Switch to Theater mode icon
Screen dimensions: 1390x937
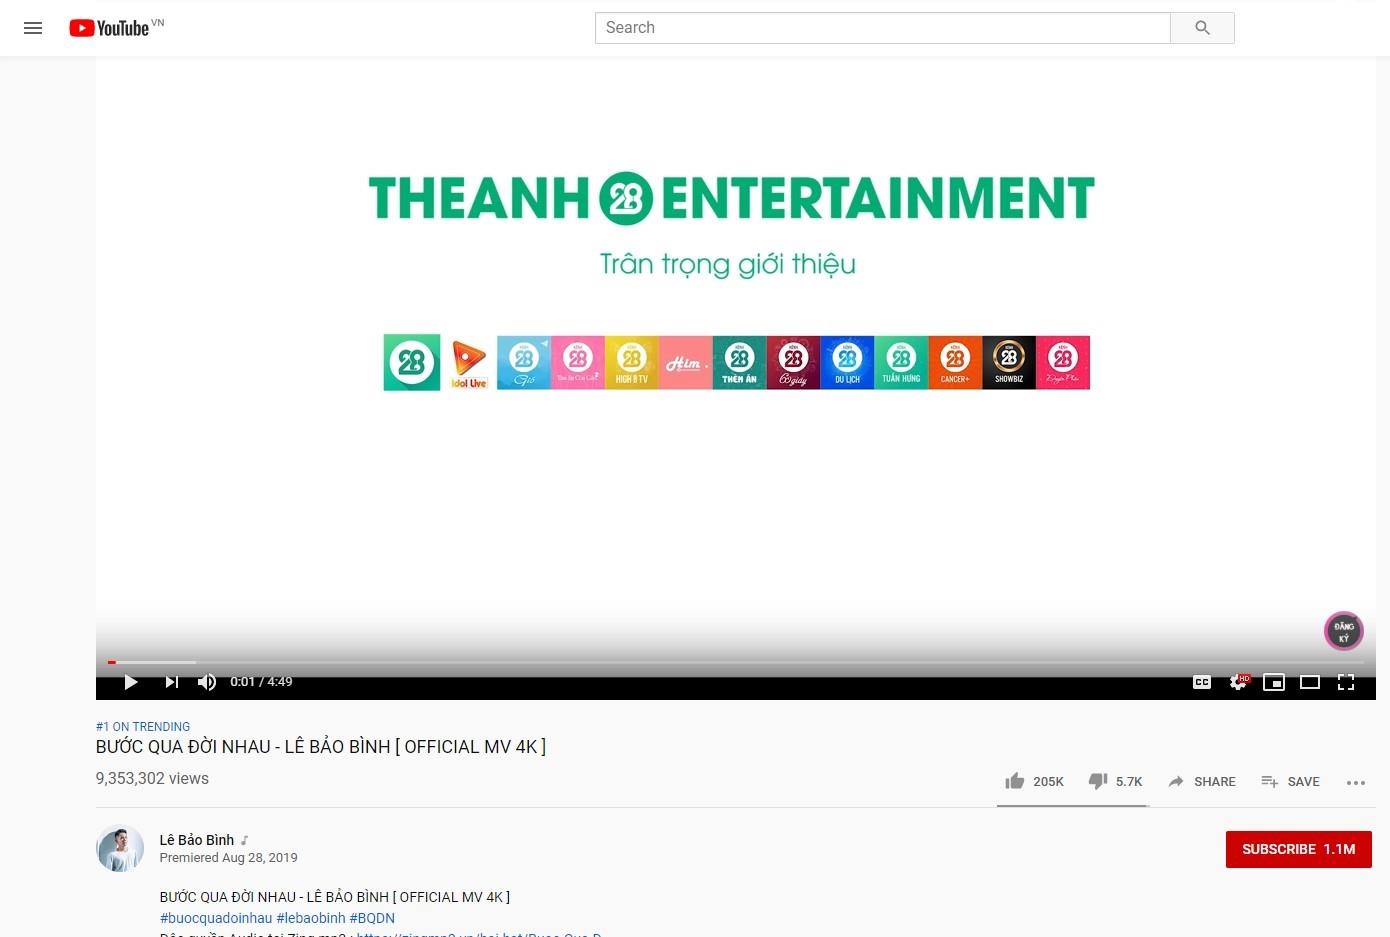1310,681
